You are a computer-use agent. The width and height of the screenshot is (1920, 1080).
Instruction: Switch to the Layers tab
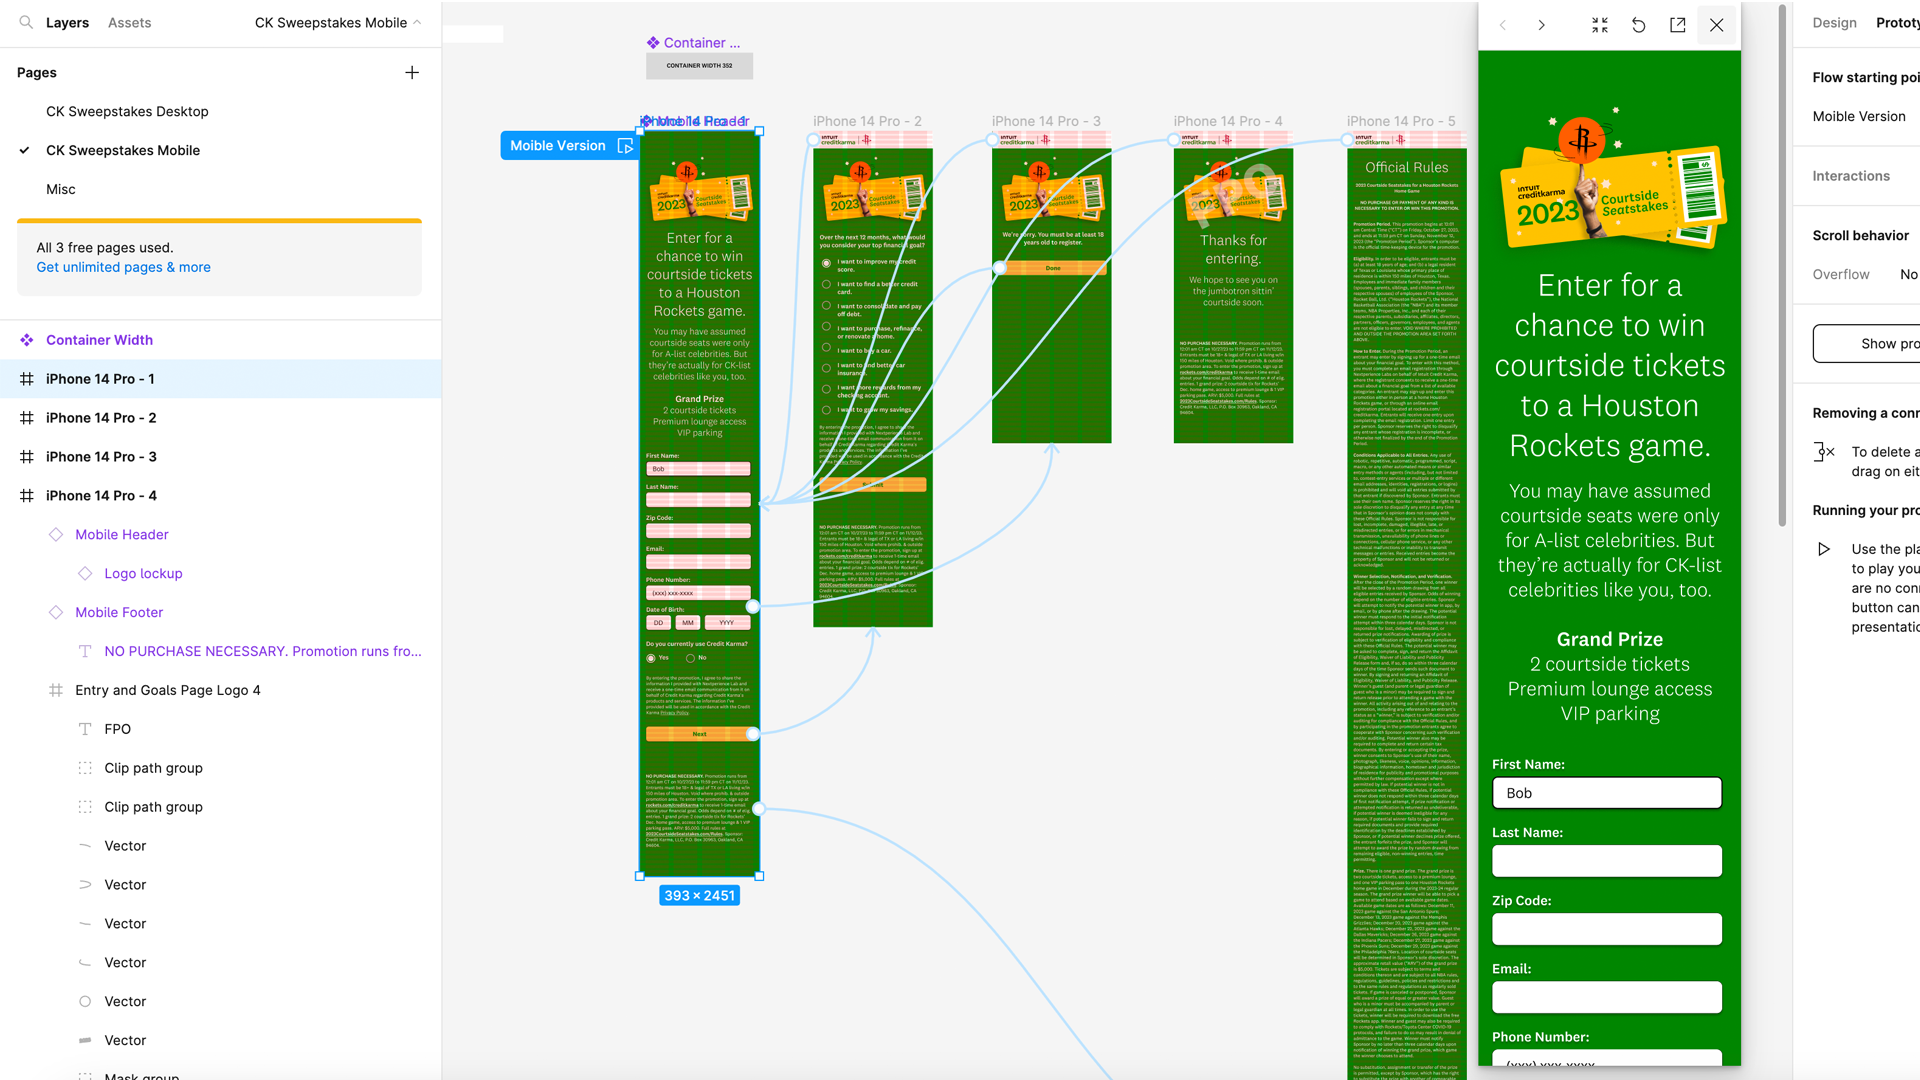[67, 22]
